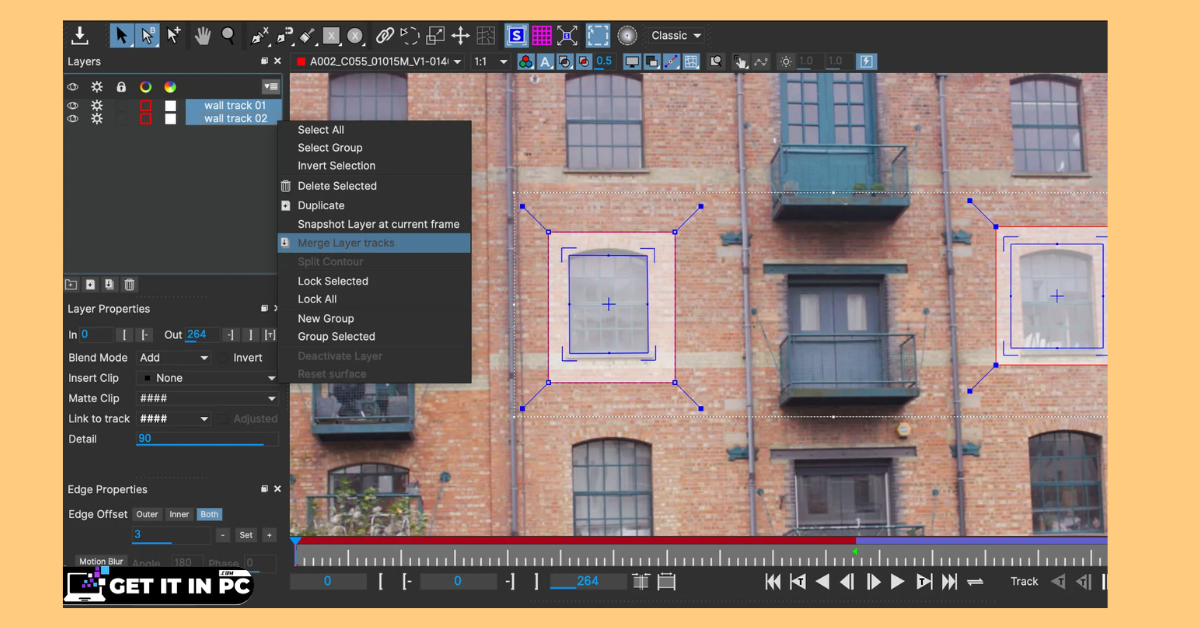The width and height of the screenshot is (1200, 628).
Task: Open the Link to track dropdown
Action: click(174, 419)
